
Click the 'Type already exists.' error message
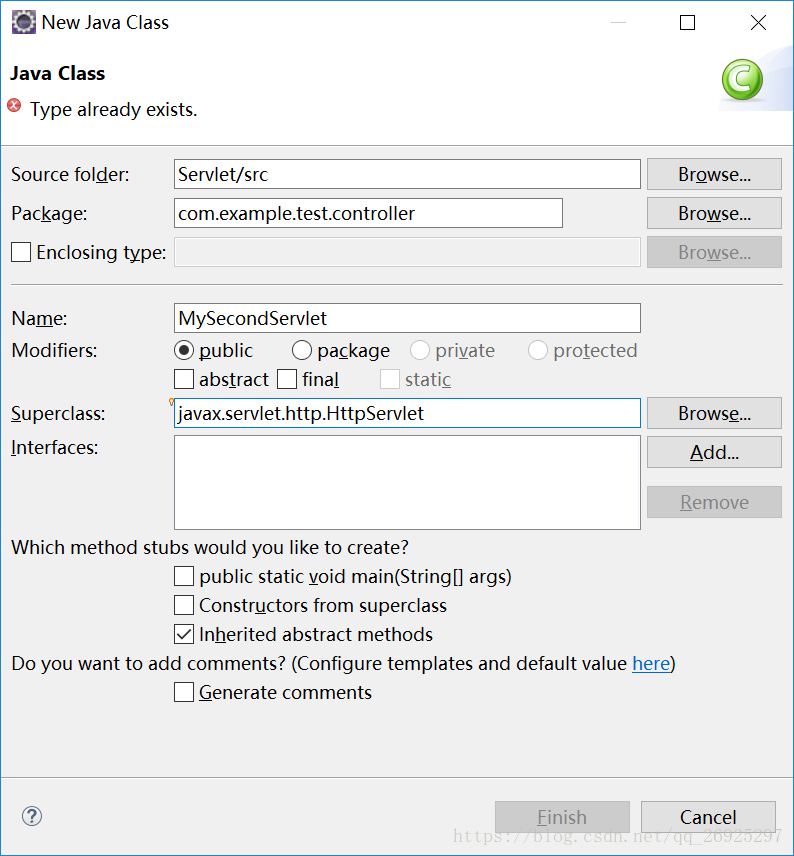(113, 110)
